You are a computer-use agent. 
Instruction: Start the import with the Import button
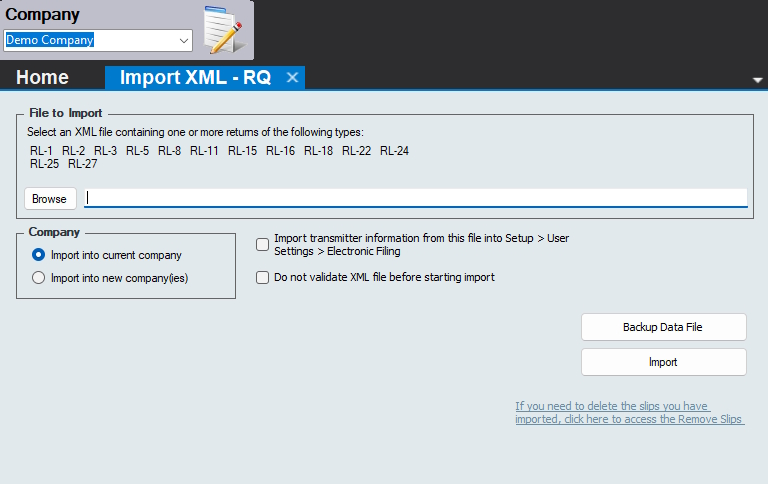tap(663, 362)
